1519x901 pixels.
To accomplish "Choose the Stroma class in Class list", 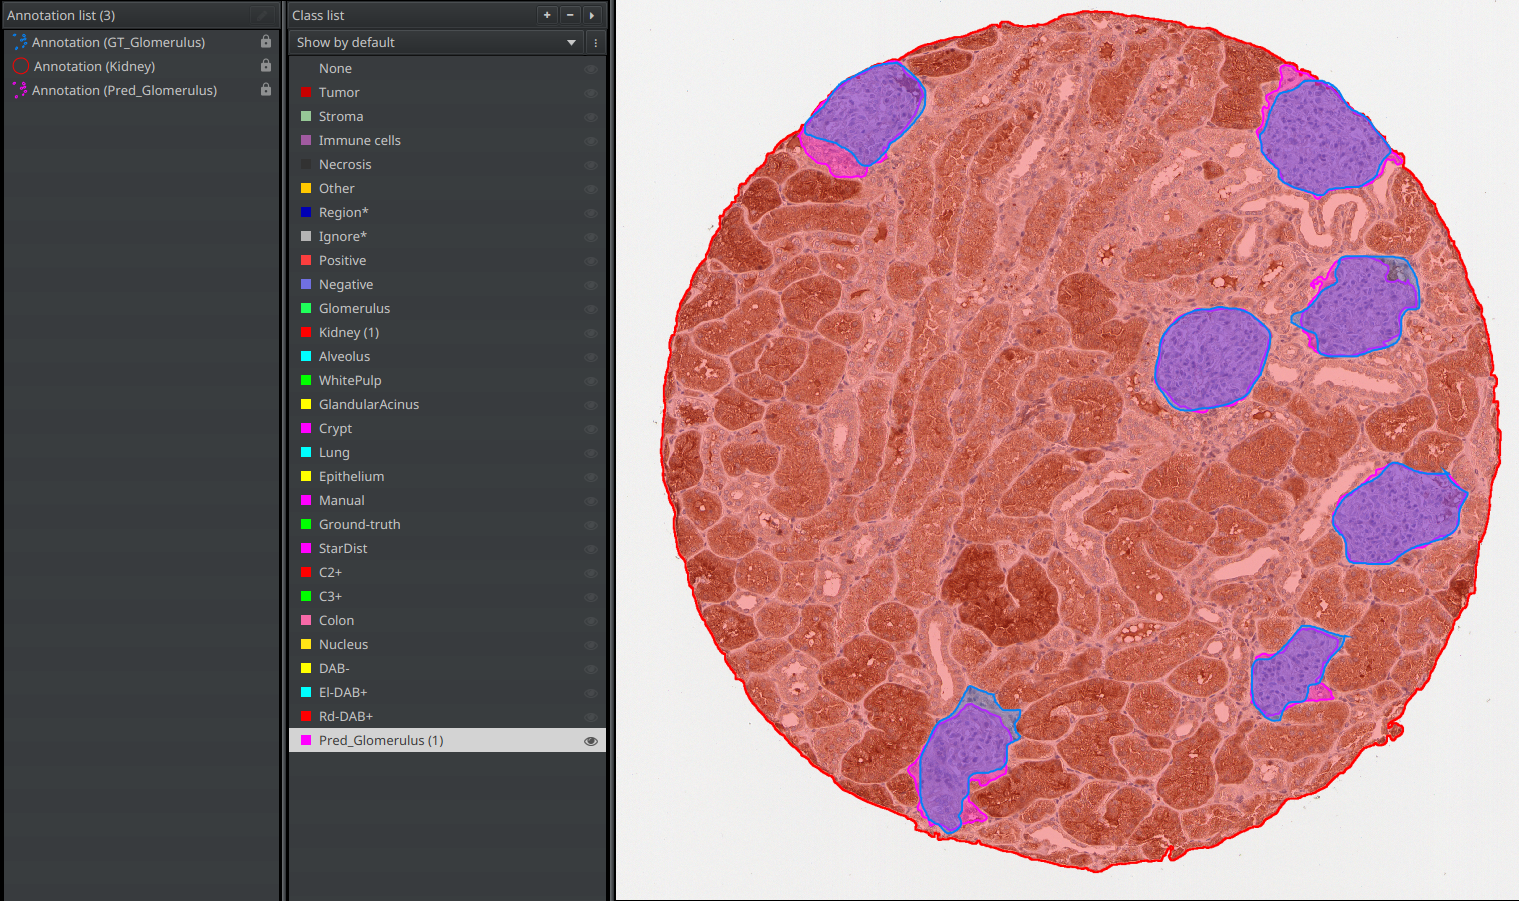I will (340, 117).
